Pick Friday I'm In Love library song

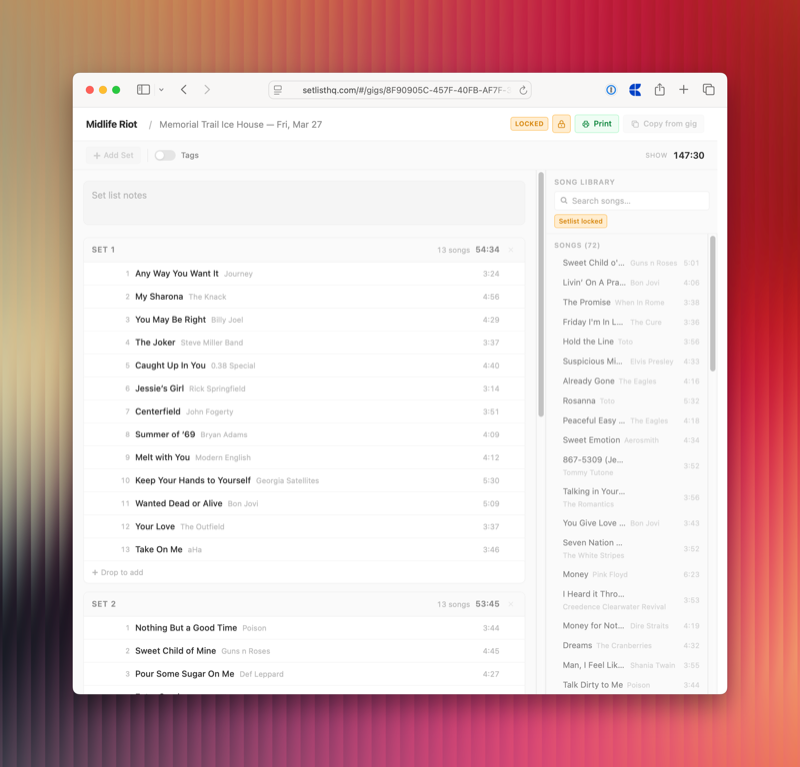click(x=631, y=322)
